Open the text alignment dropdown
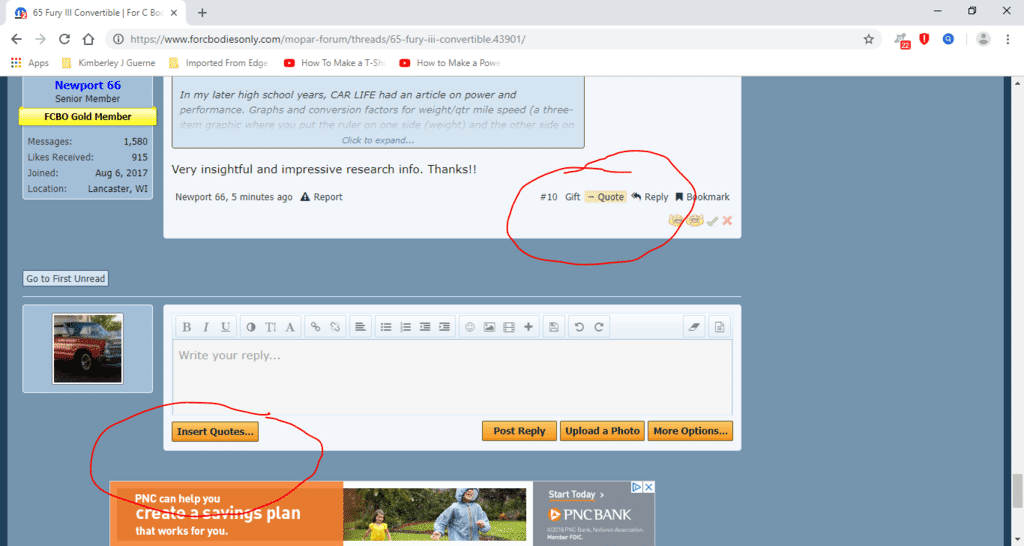1024x546 pixels. (359, 327)
